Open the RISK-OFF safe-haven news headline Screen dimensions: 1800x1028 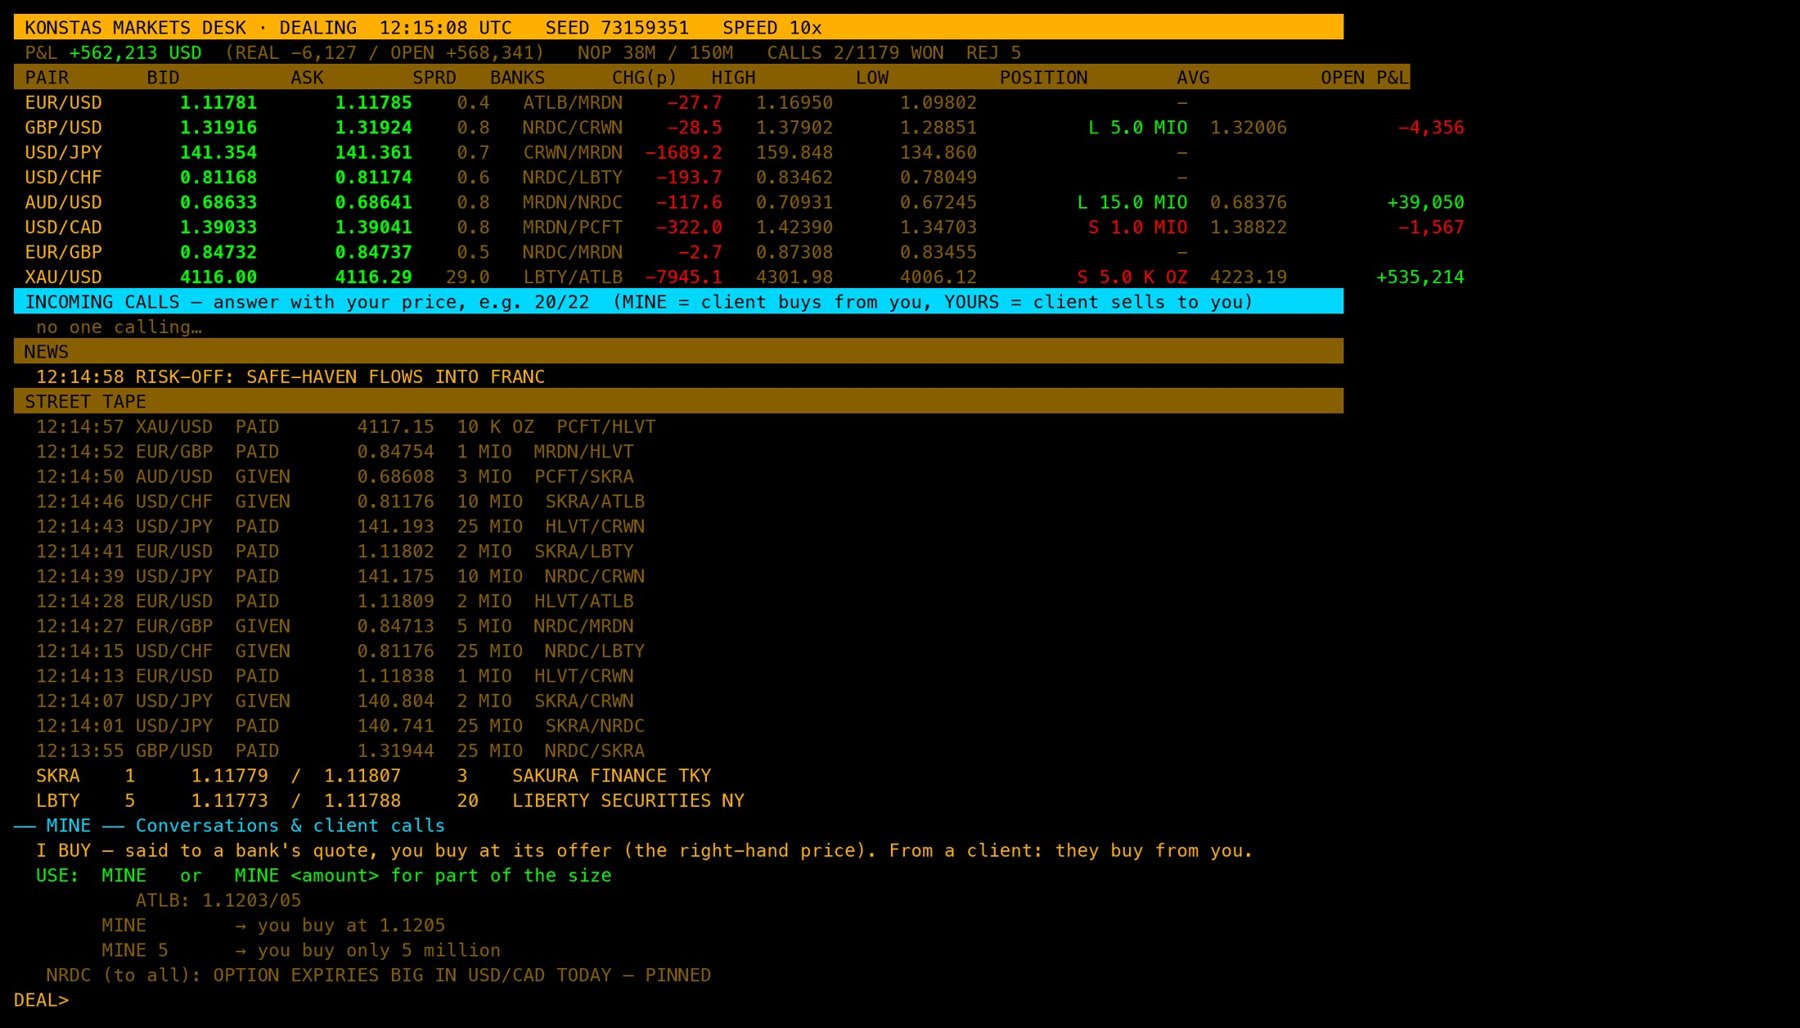(x=290, y=376)
